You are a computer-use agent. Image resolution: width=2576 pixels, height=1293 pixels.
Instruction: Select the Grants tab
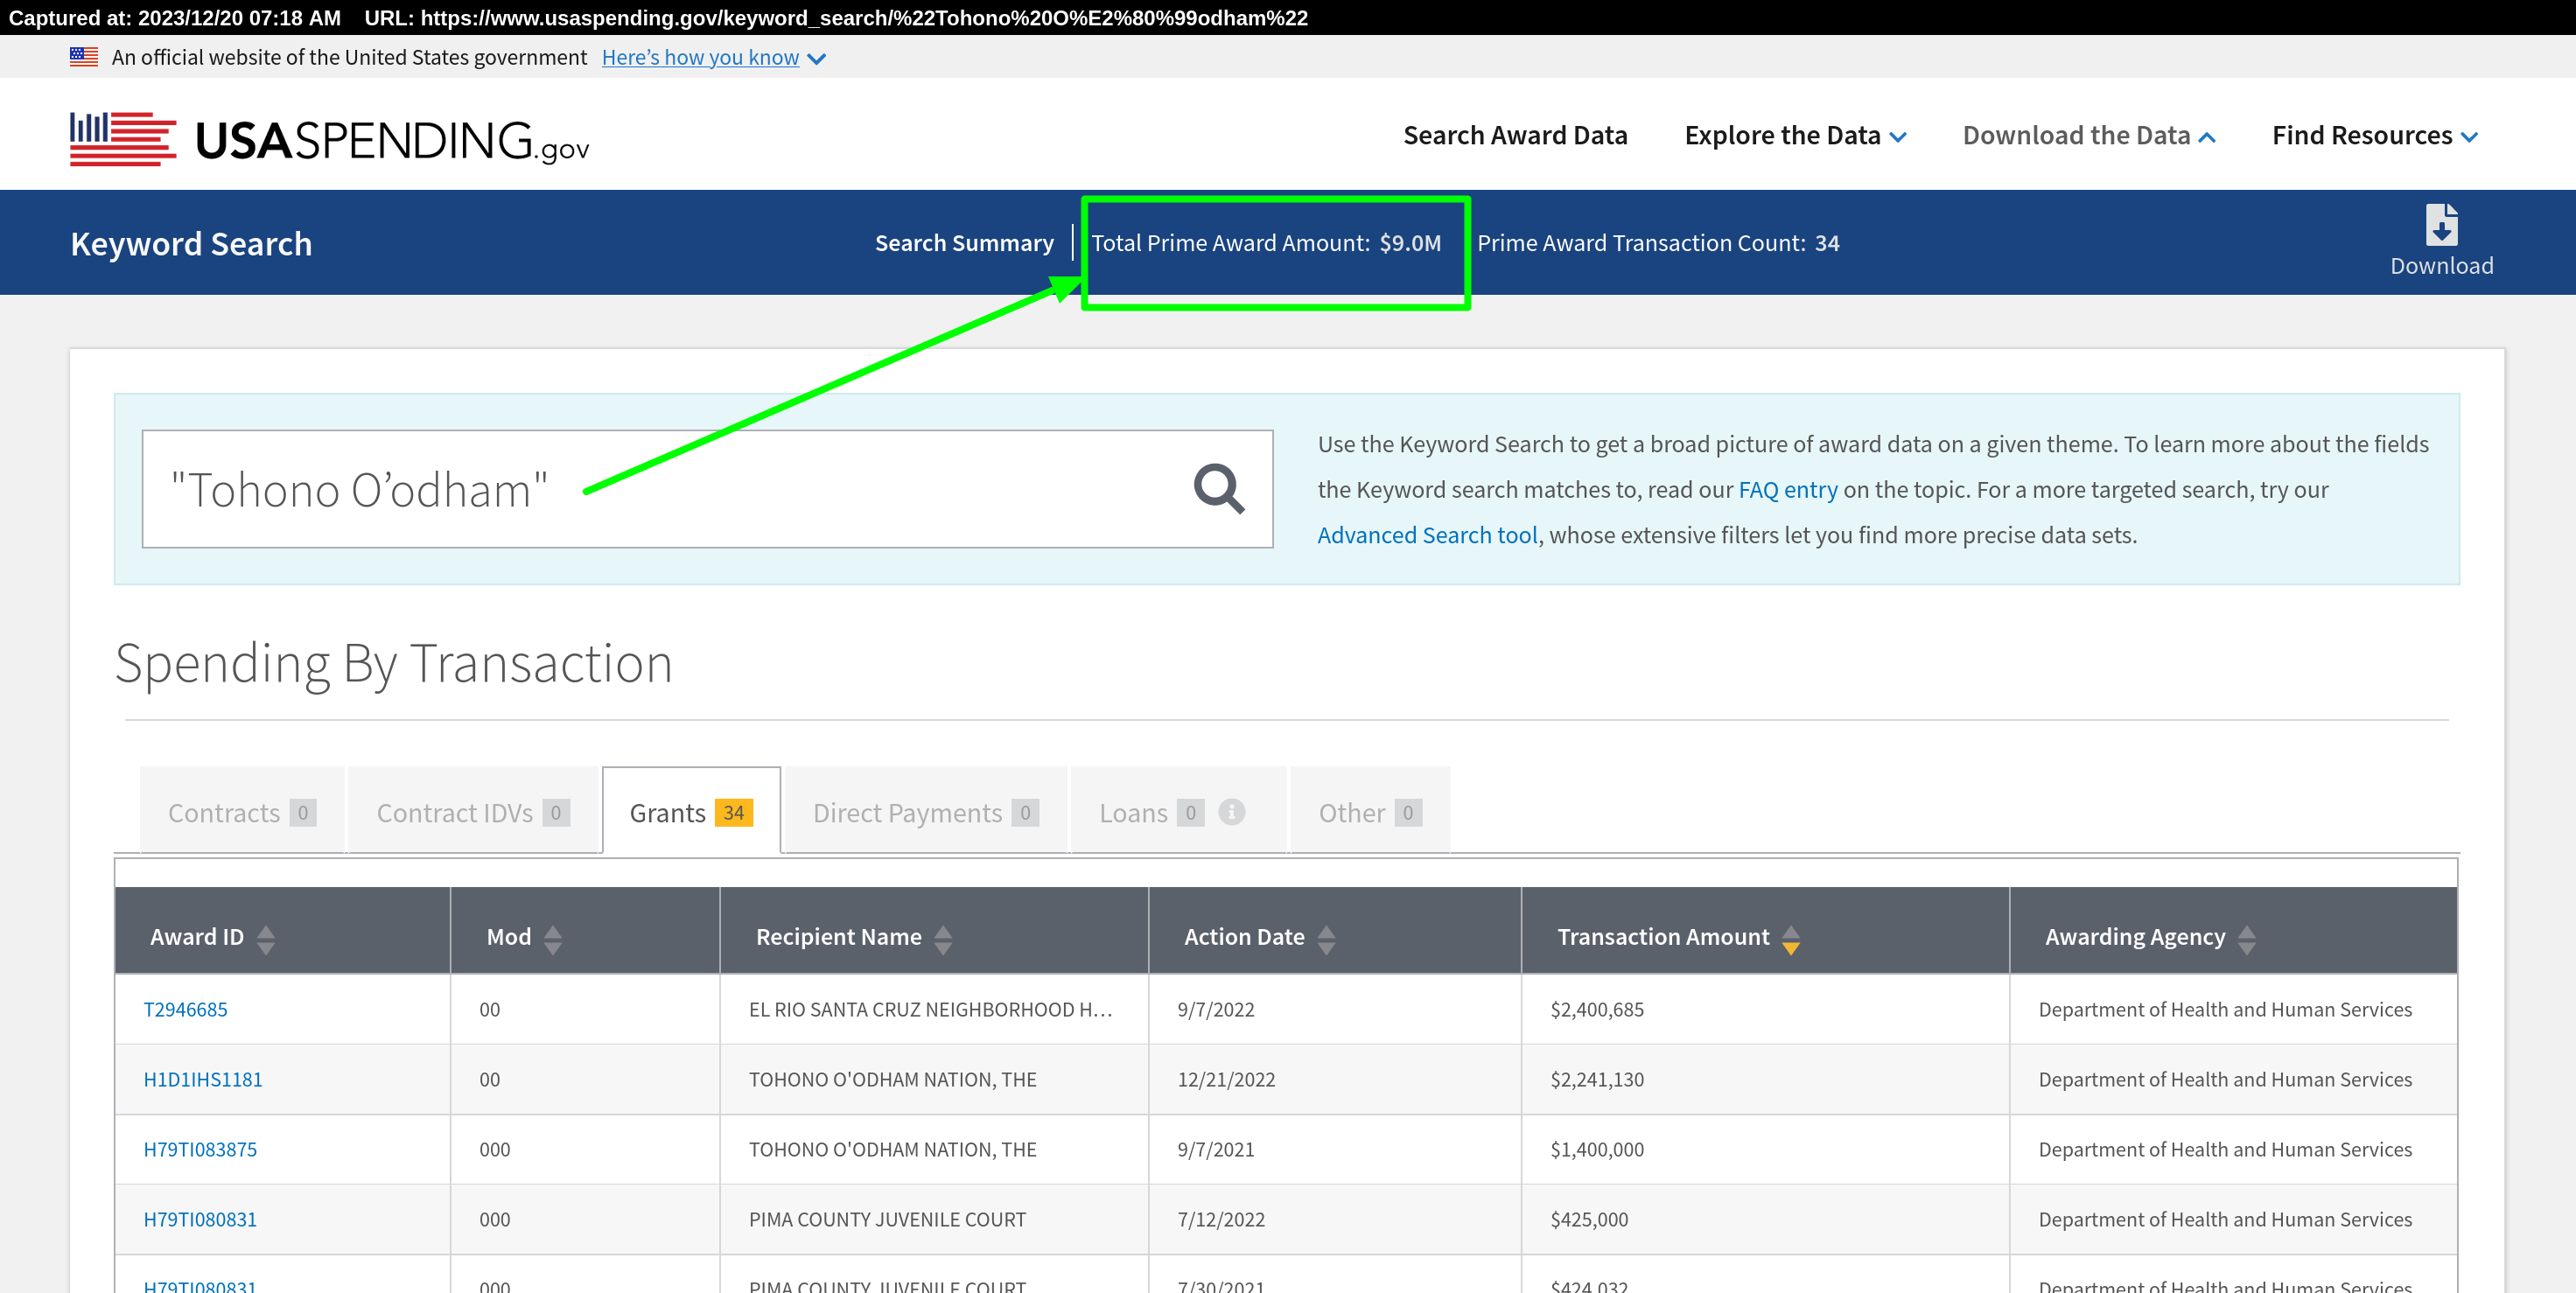point(691,811)
